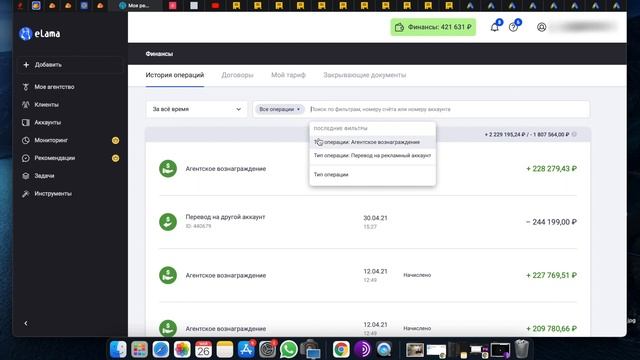This screenshot has width=640, height=360.
Task: Open Launchpad in the Dock
Action: coord(140,349)
